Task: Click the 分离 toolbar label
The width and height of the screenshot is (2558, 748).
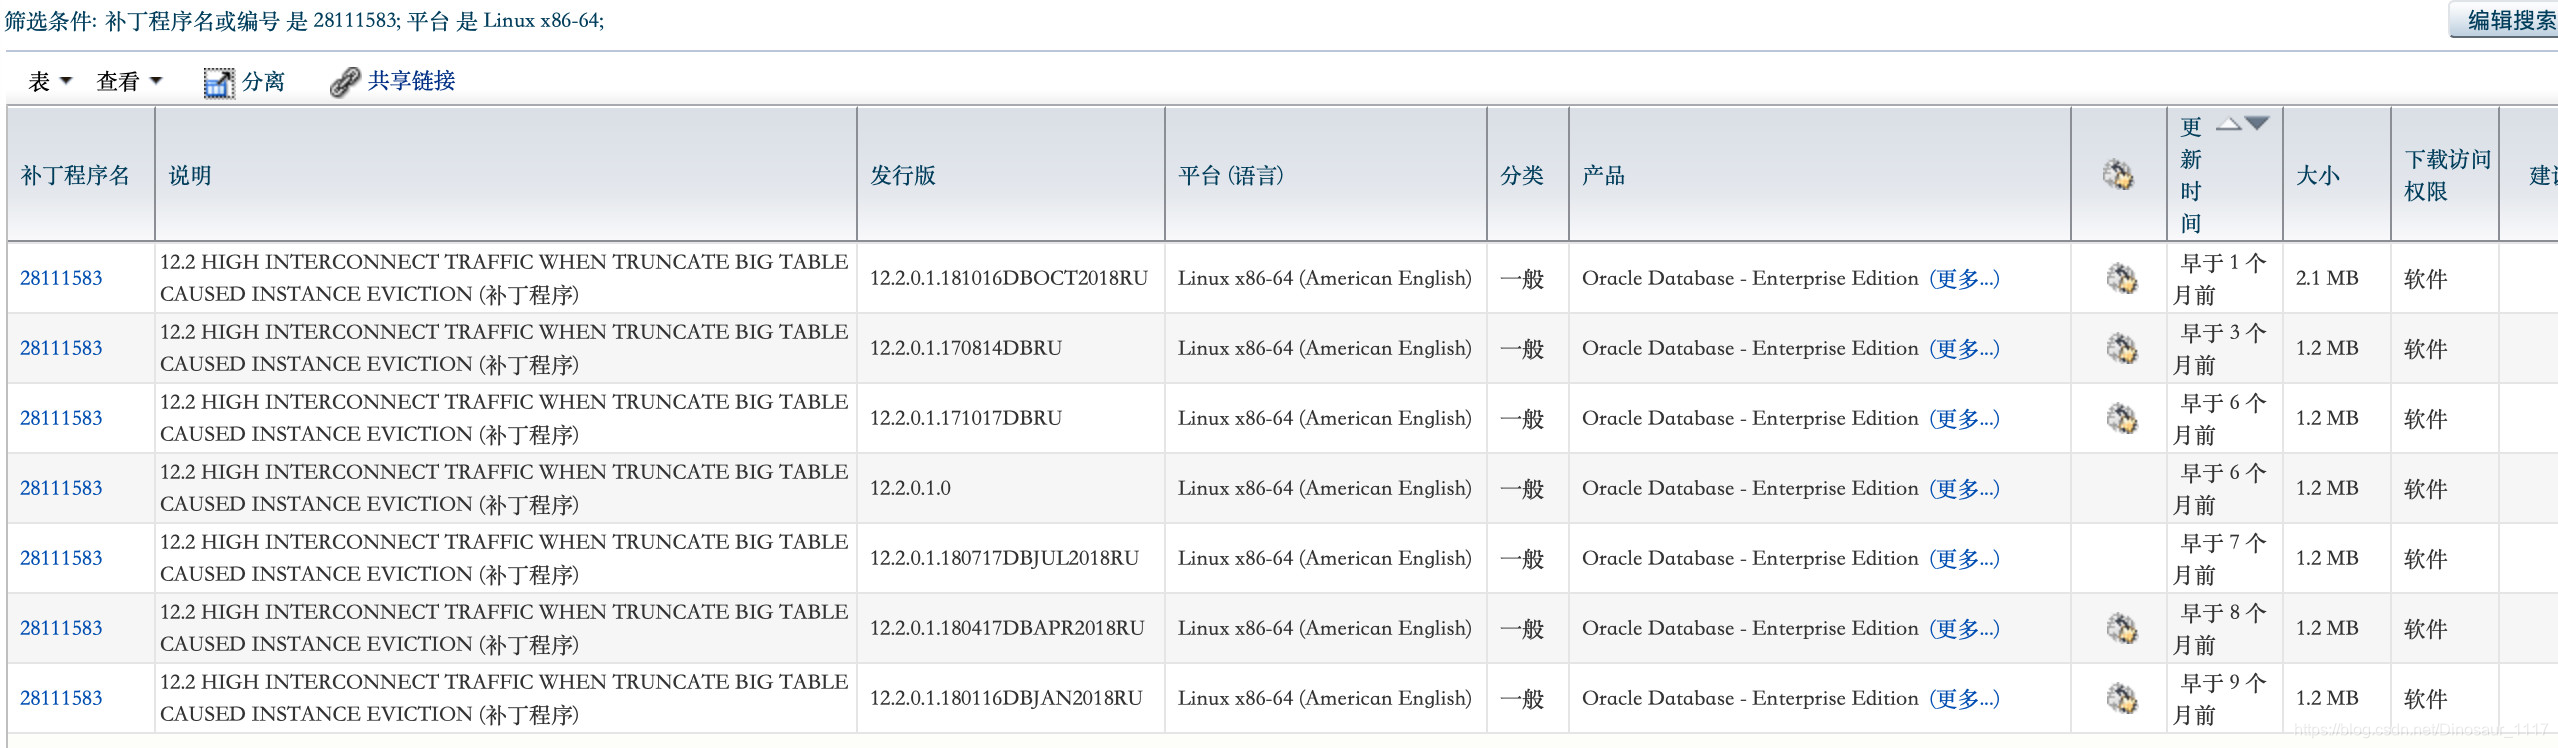Action: click(264, 81)
